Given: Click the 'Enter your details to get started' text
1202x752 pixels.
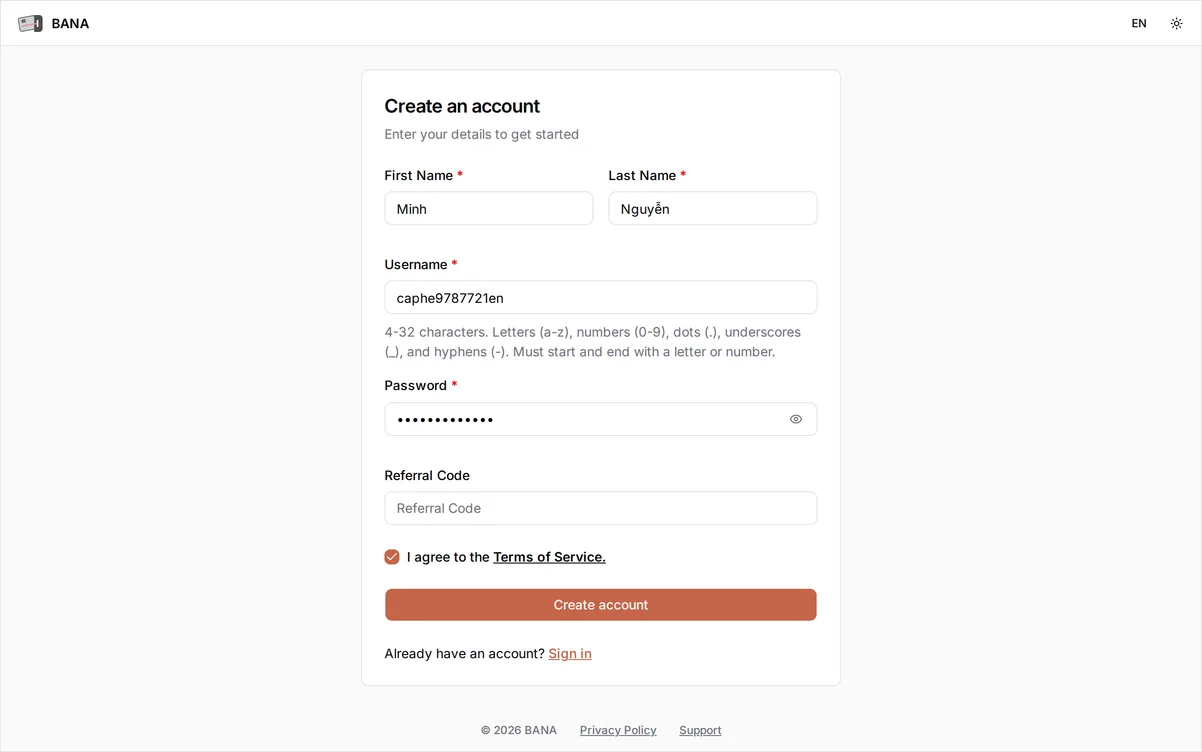Looking at the screenshot, I should [482, 134].
